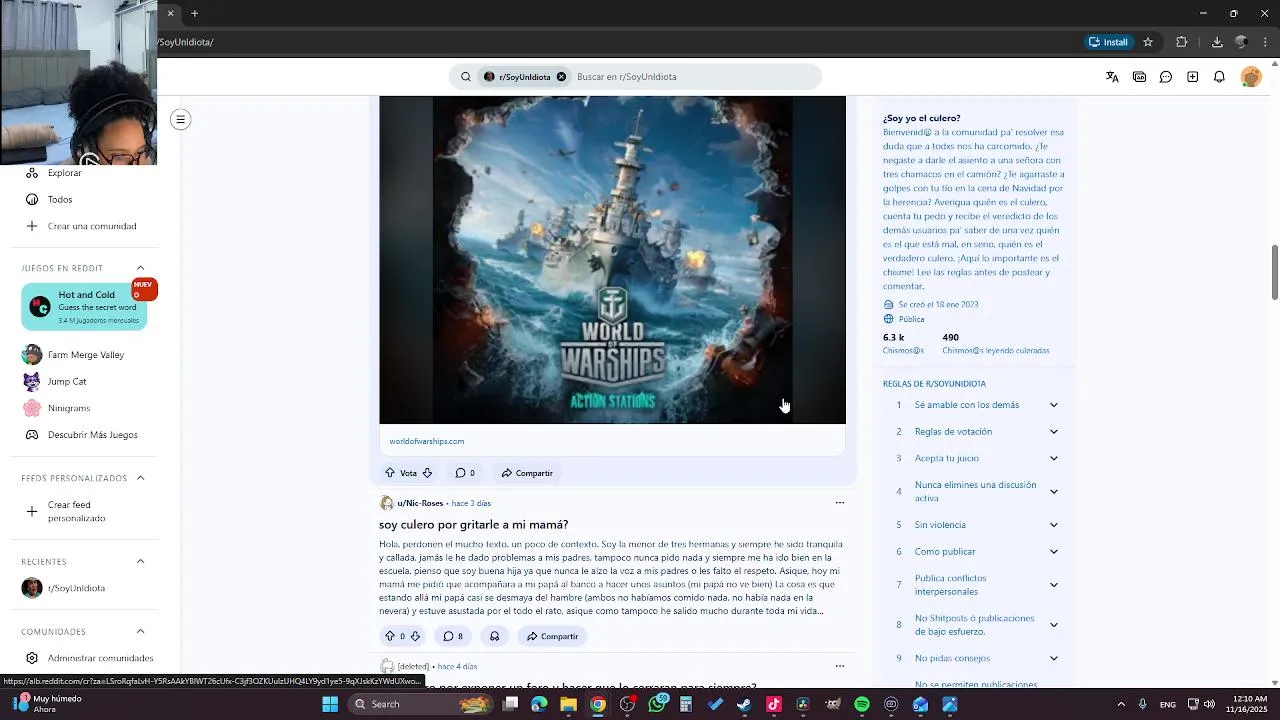This screenshot has width=1280, height=720.
Task: Share the World of Warships ad post
Action: (x=527, y=473)
